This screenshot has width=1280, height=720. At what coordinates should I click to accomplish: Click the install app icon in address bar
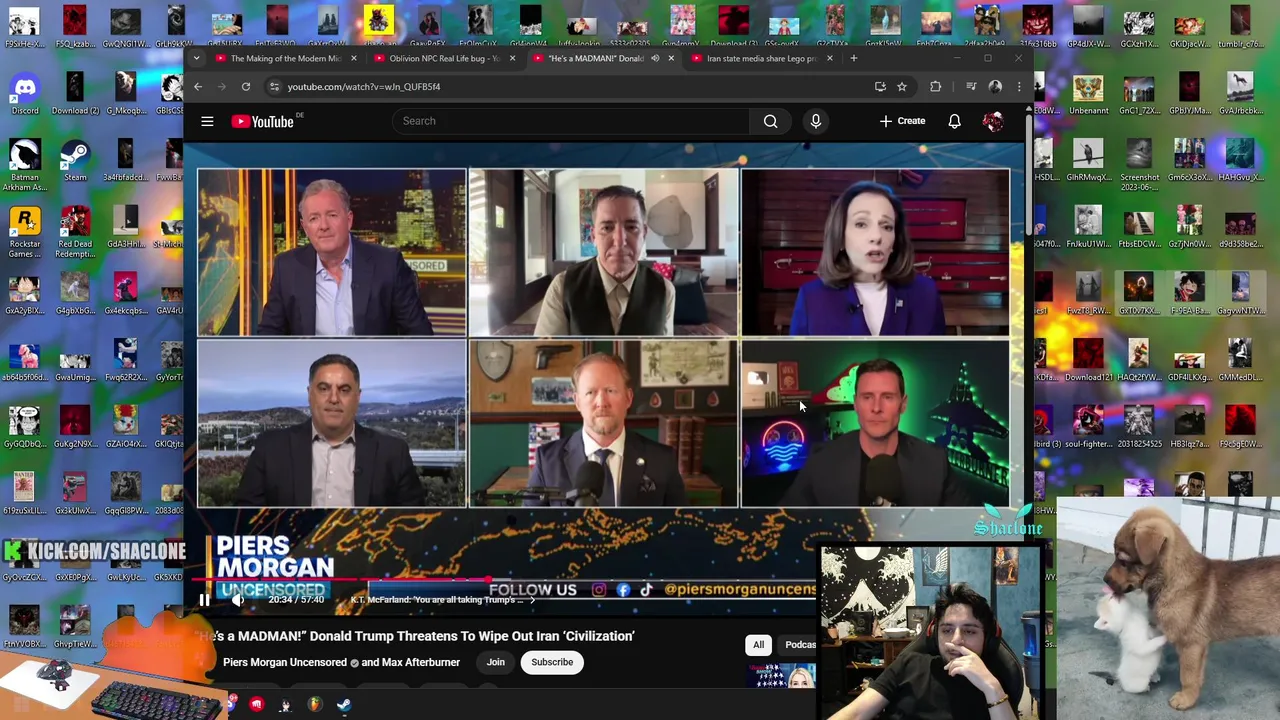(x=880, y=87)
